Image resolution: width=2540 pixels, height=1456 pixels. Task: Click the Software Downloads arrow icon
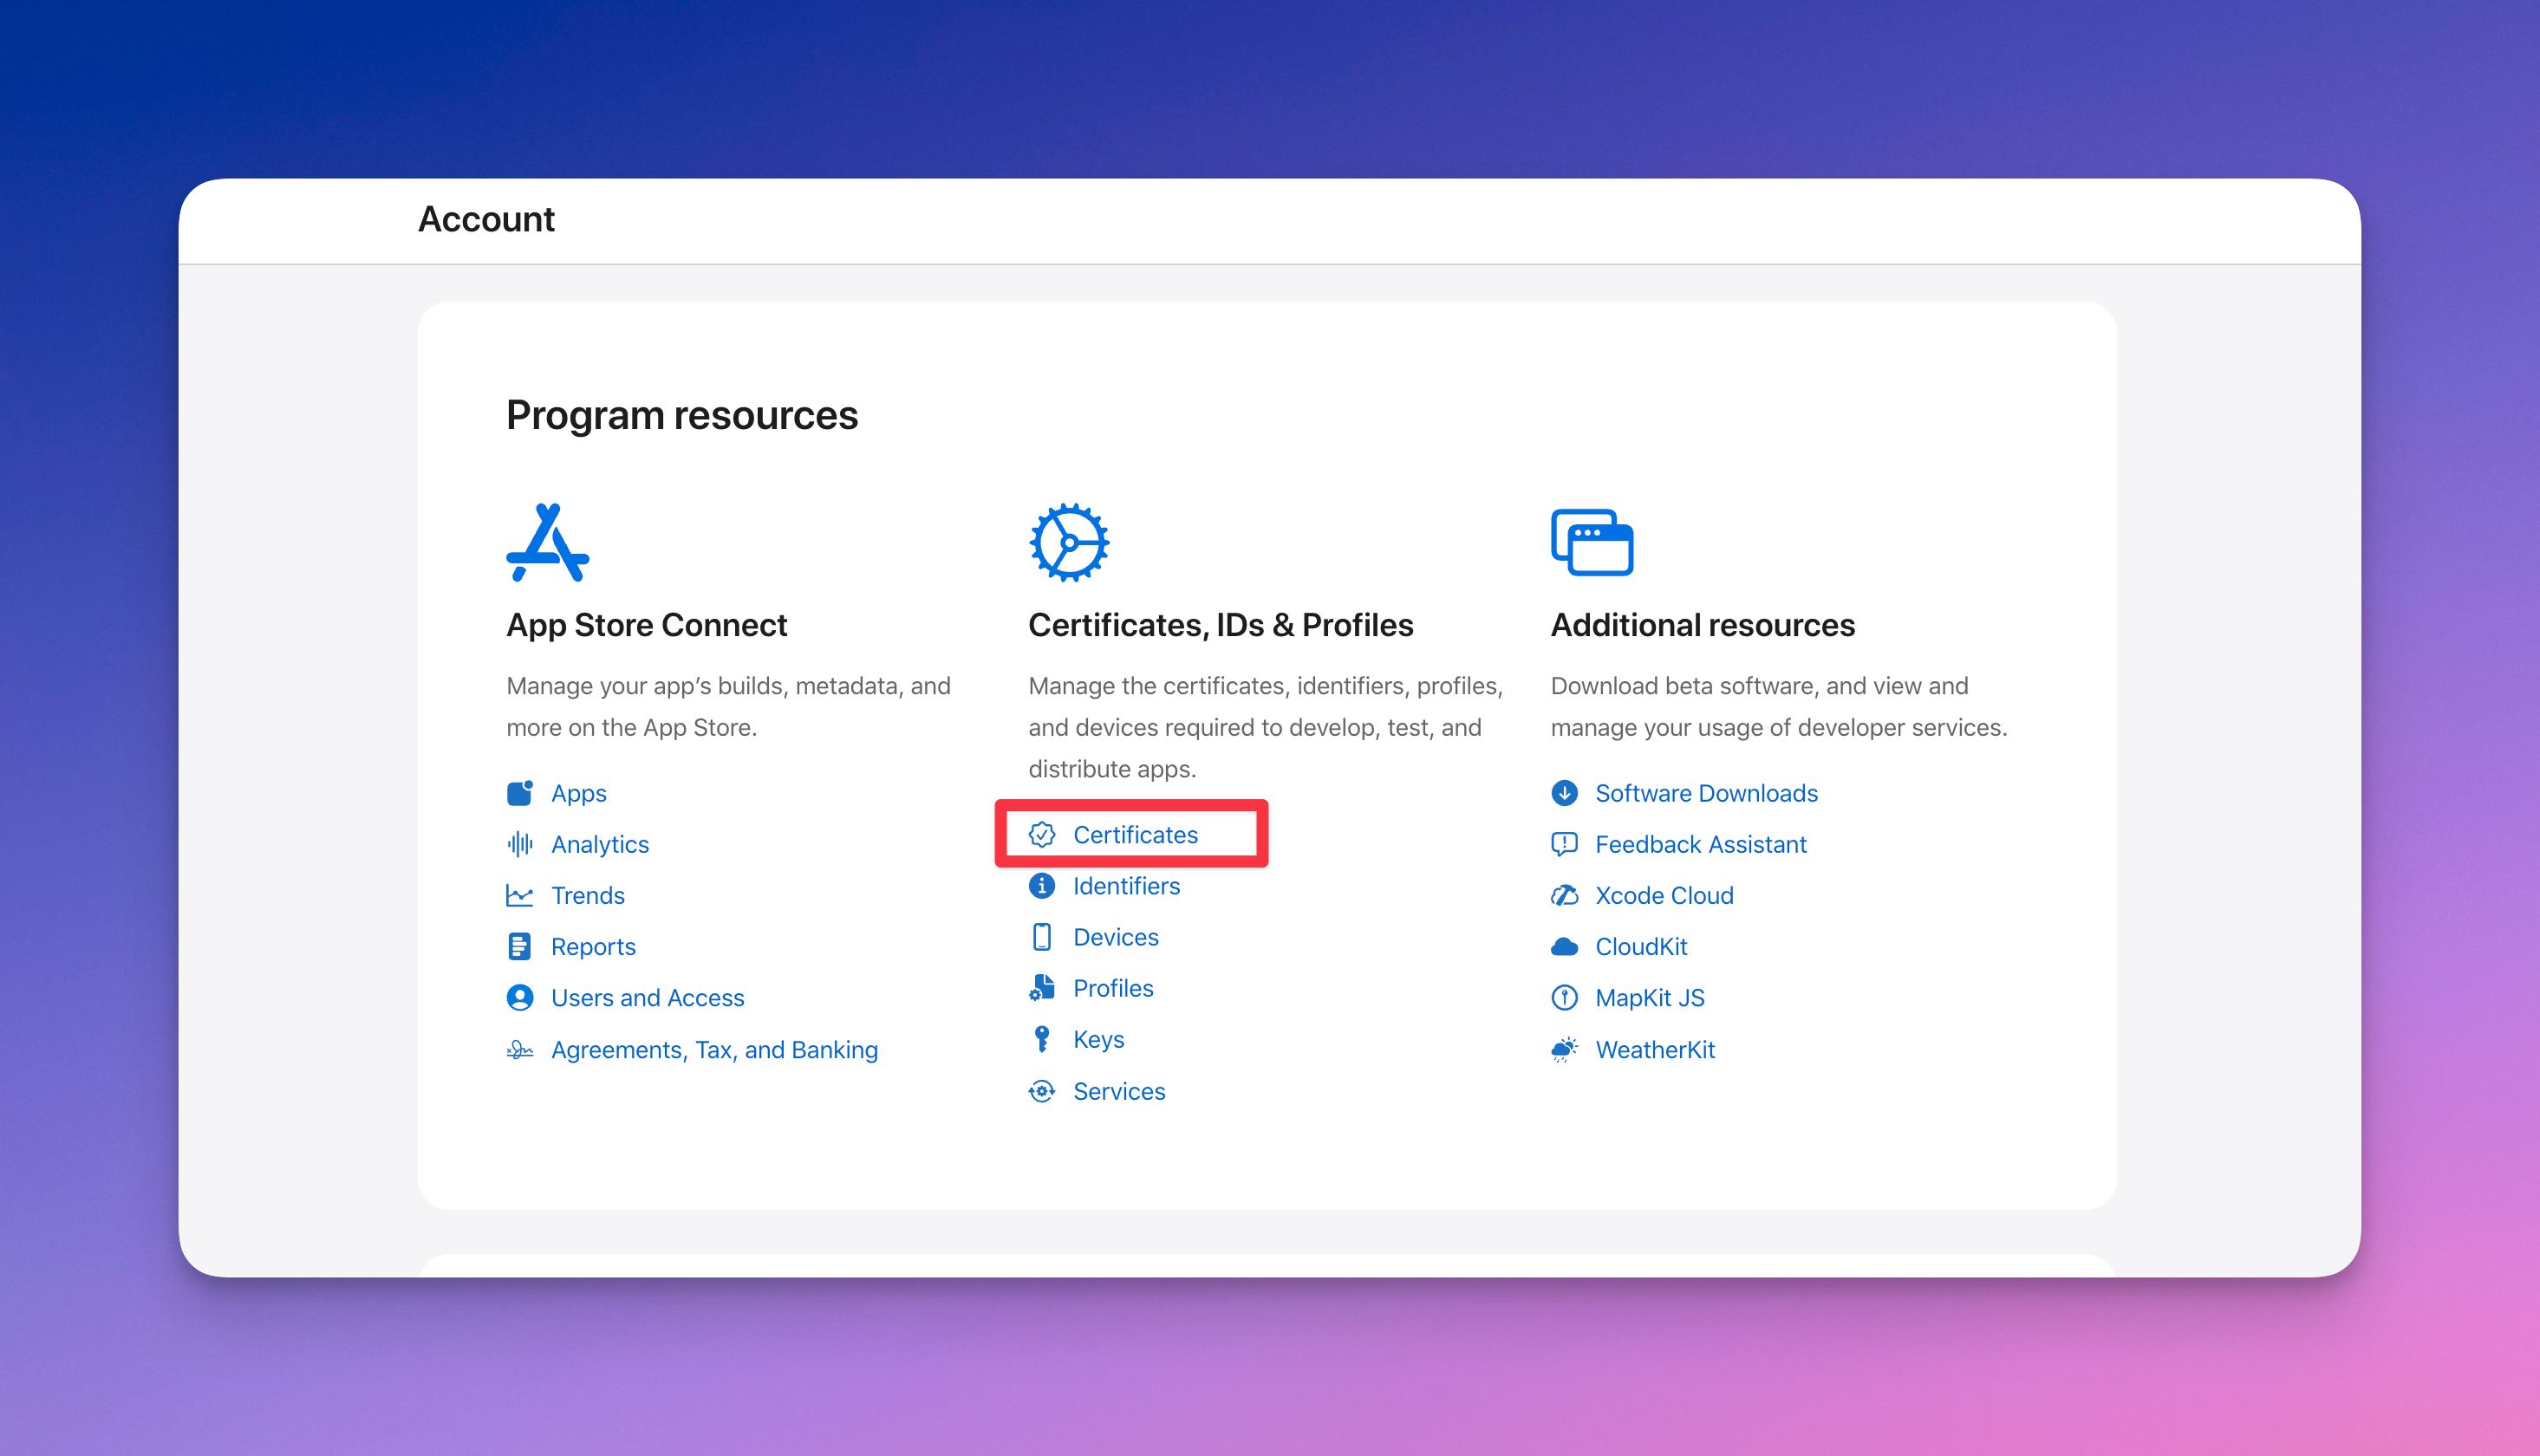[x=1565, y=793]
